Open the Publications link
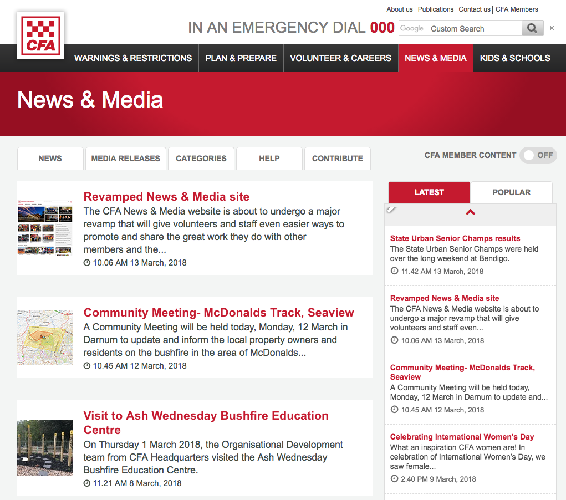The image size is (566, 500). pyautogui.click(x=435, y=9)
